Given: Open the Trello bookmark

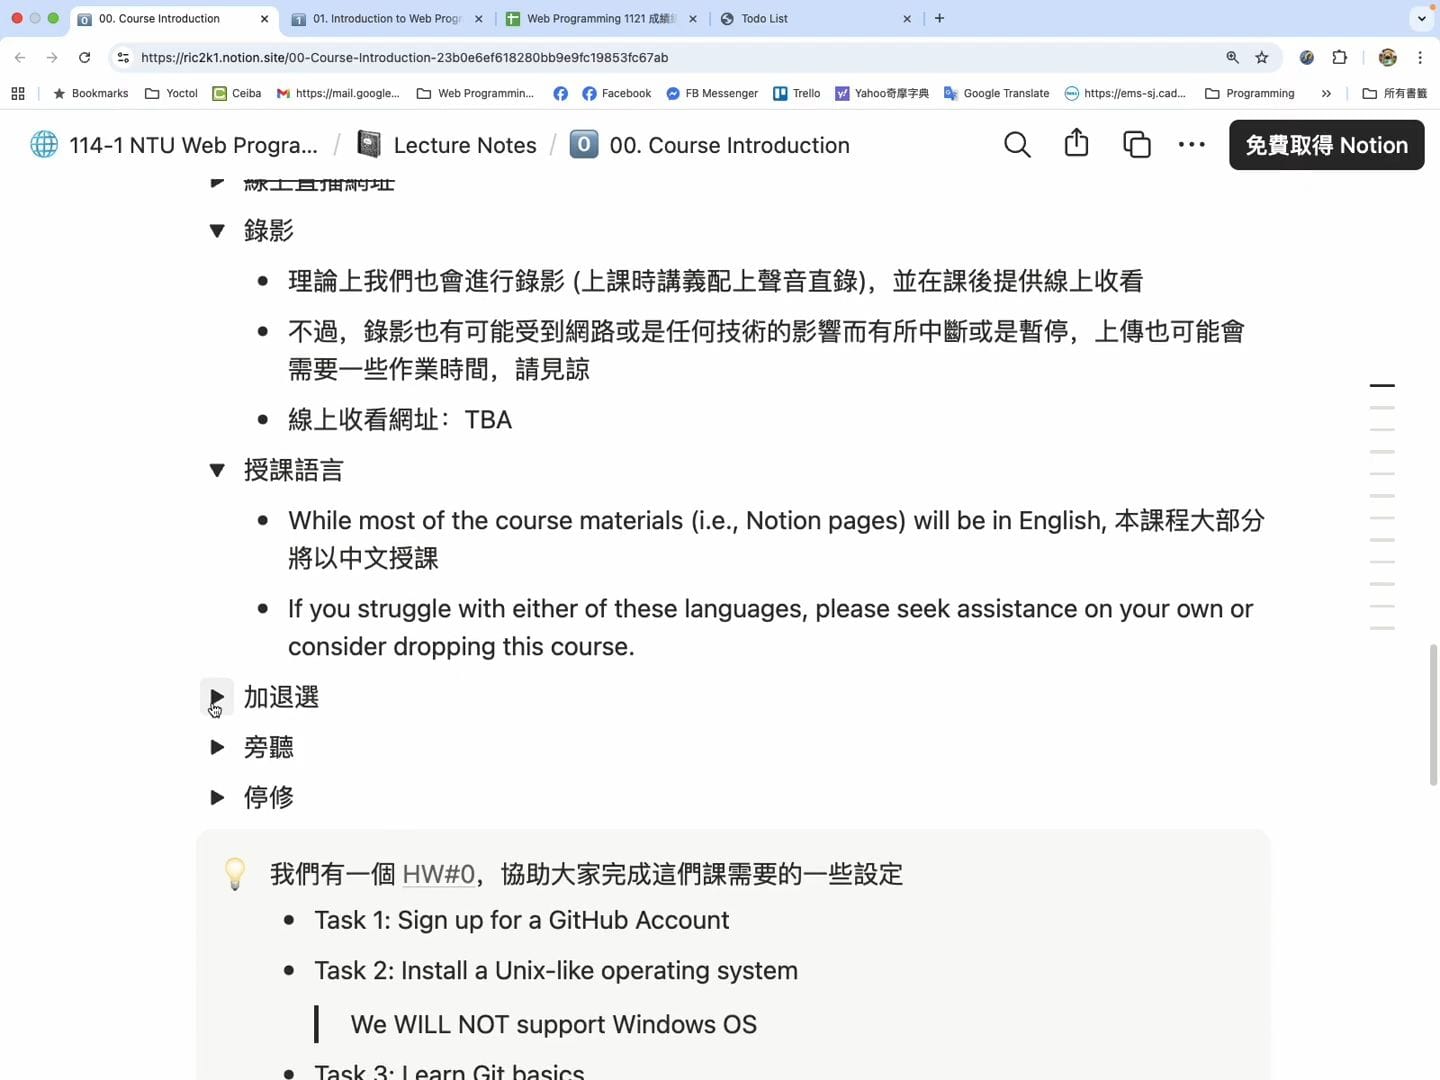Looking at the screenshot, I should (x=796, y=94).
